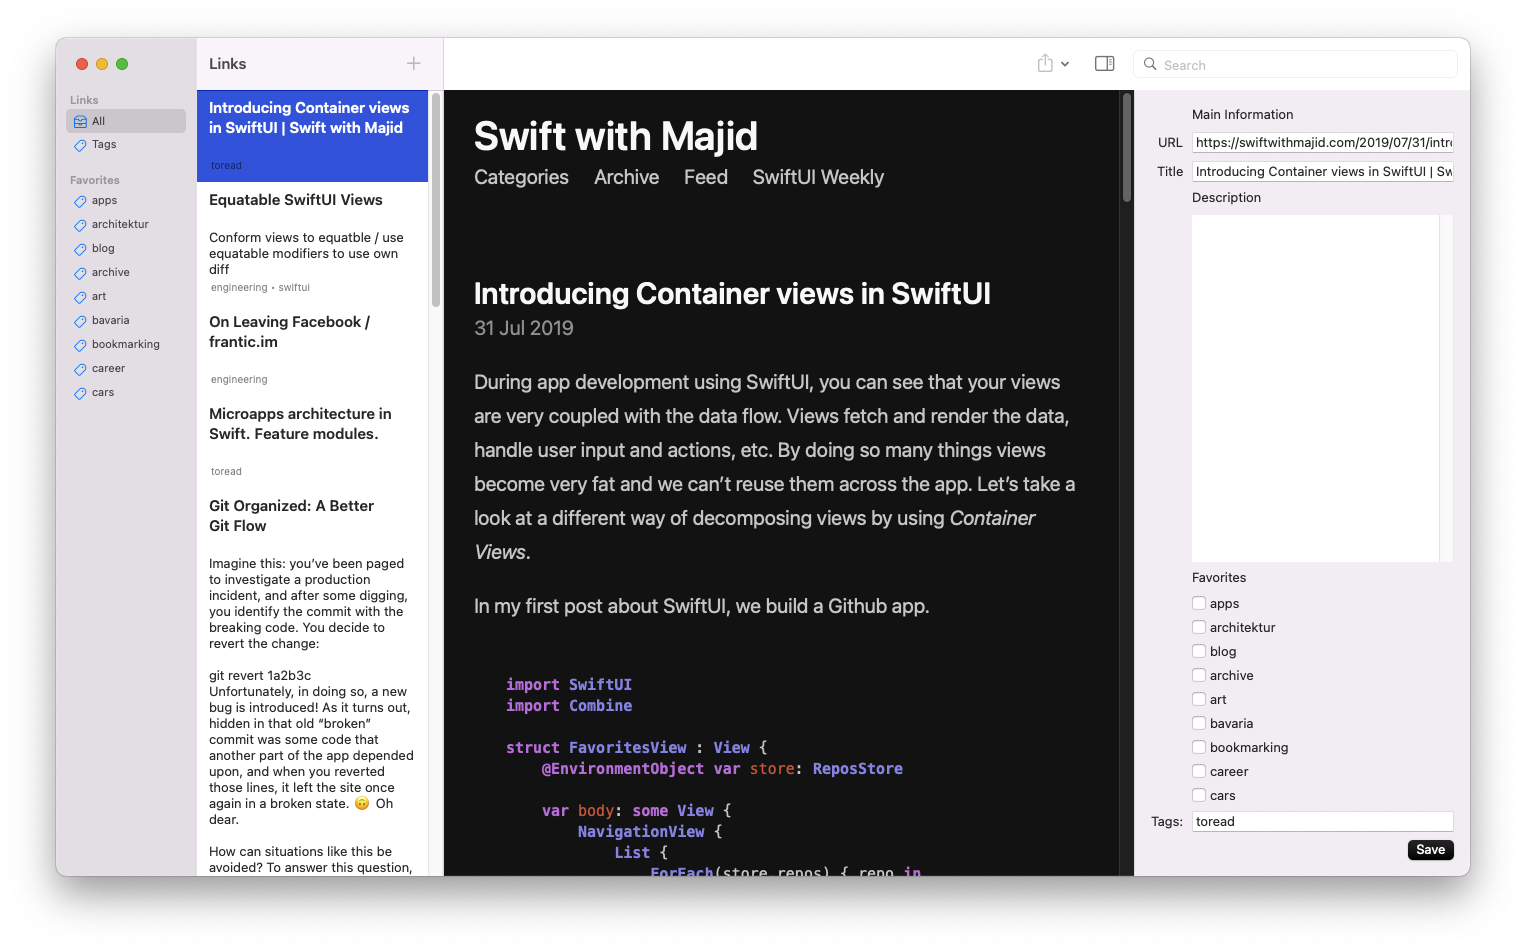1526x950 pixels.
Task: Click tag icon for bavaria favorite
Action: 80,321
